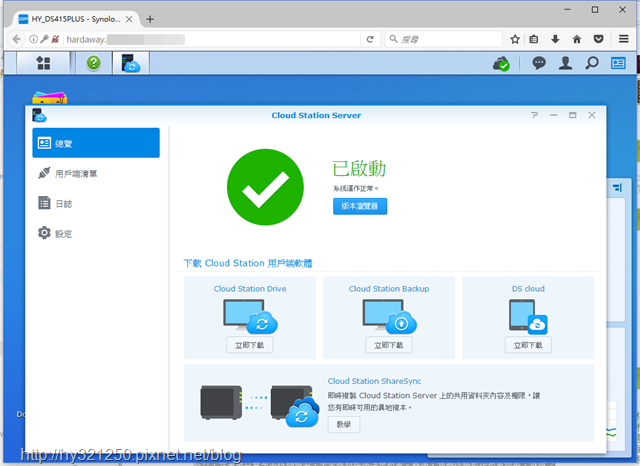Close the HY_DS415PLUS browser tab
The height and width of the screenshot is (466, 640).
tap(129, 19)
